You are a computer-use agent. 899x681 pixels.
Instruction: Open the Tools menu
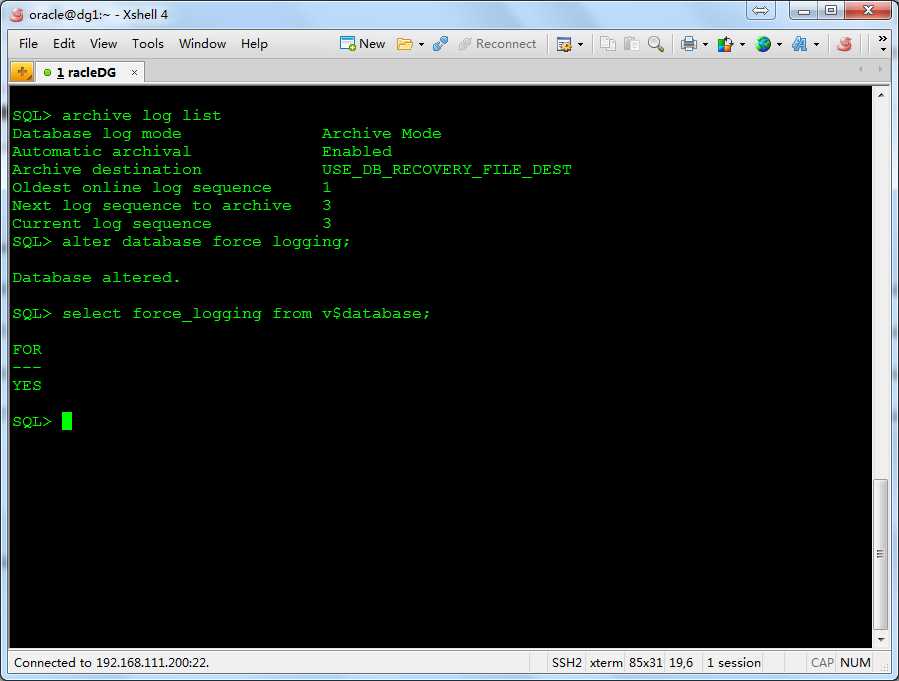point(147,44)
